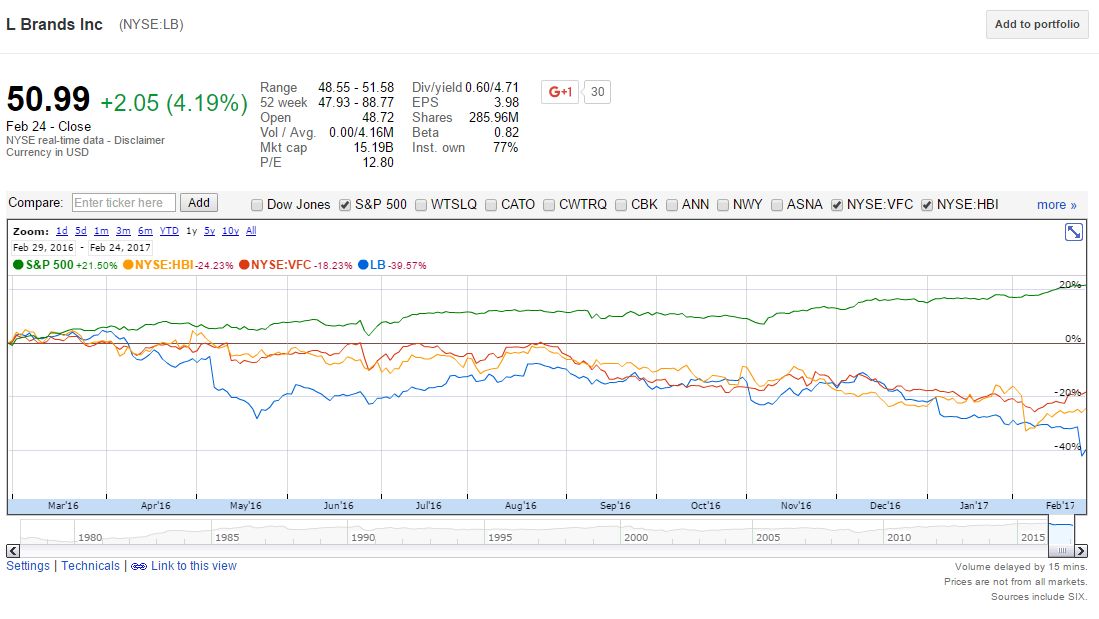Set chart zoom to 1d

62,231
